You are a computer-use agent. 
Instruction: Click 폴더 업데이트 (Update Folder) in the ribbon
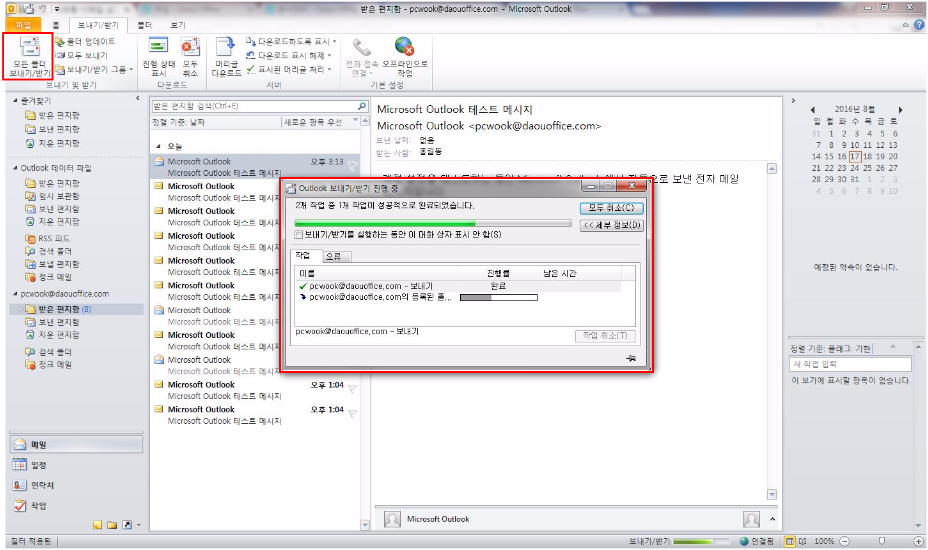[86, 41]
